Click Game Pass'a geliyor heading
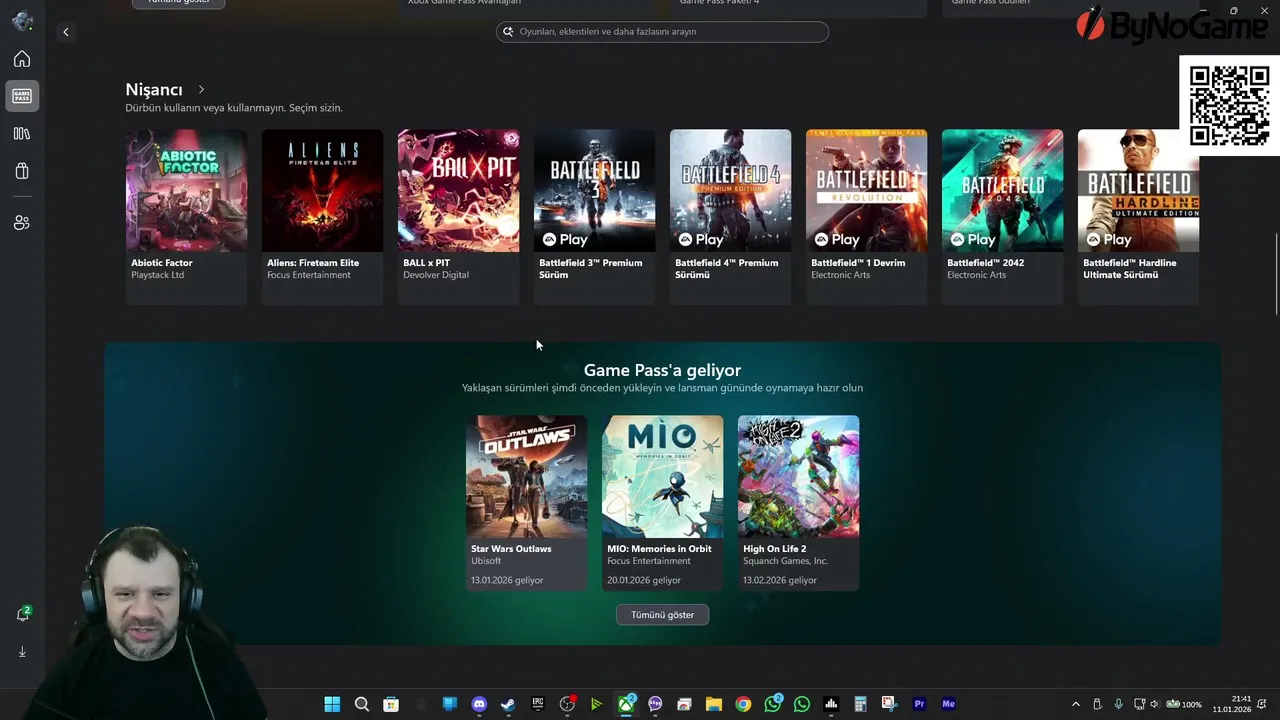 [x=662, y=370]
